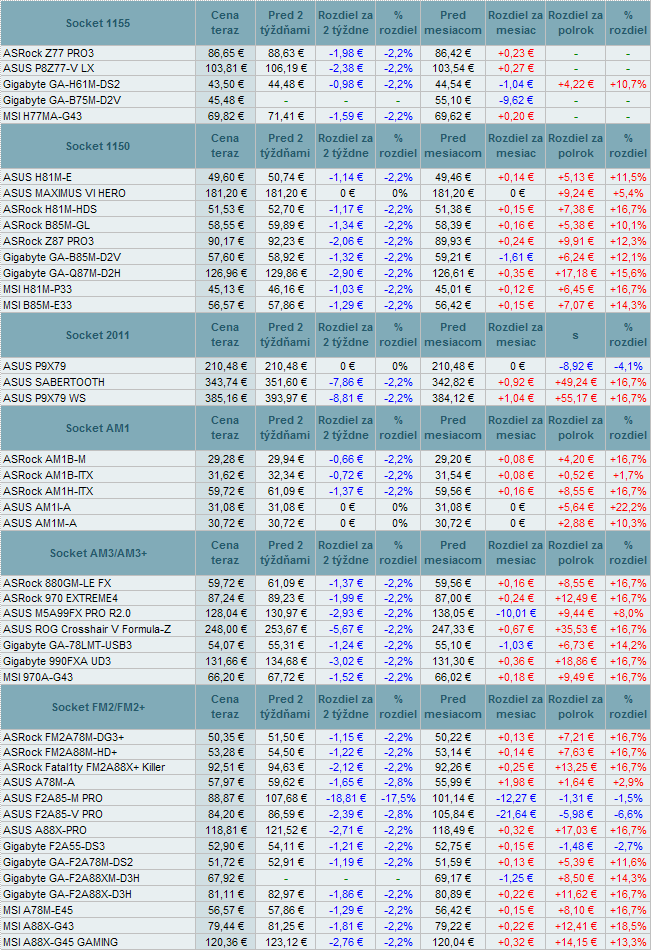Select Gigabyte 990FXA UD3 row name
651x950 pixels.
point(57,661)
